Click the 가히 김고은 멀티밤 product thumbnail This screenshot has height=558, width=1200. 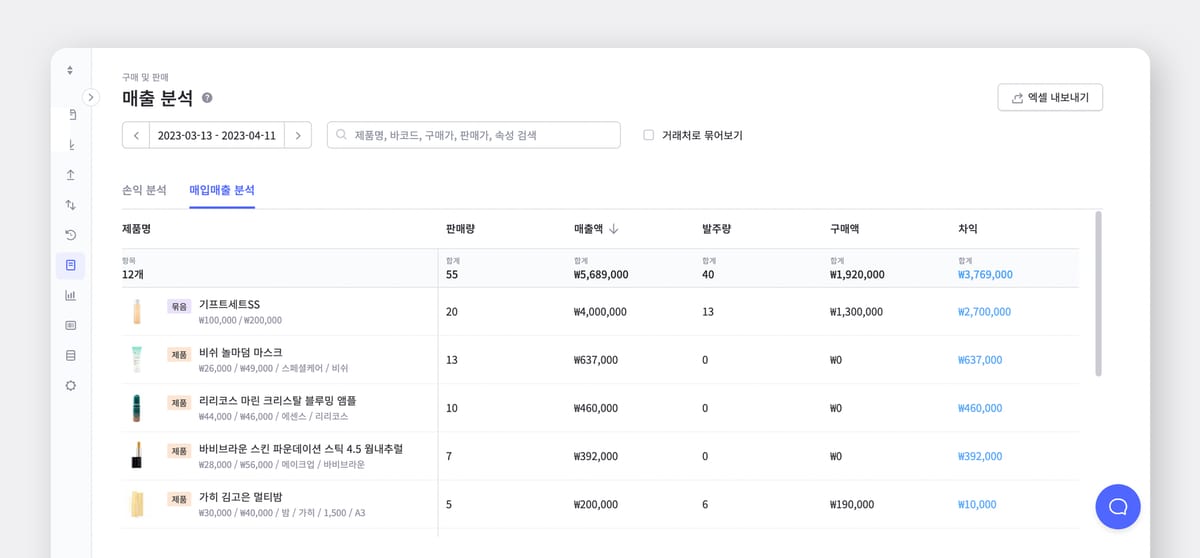(x=136, y=504)
